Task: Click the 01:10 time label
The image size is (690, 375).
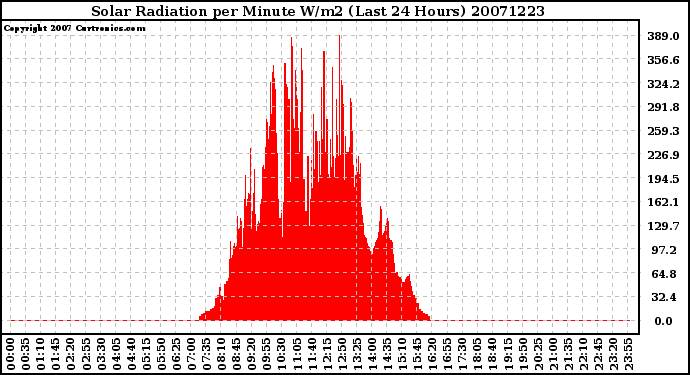Action: 40,354
